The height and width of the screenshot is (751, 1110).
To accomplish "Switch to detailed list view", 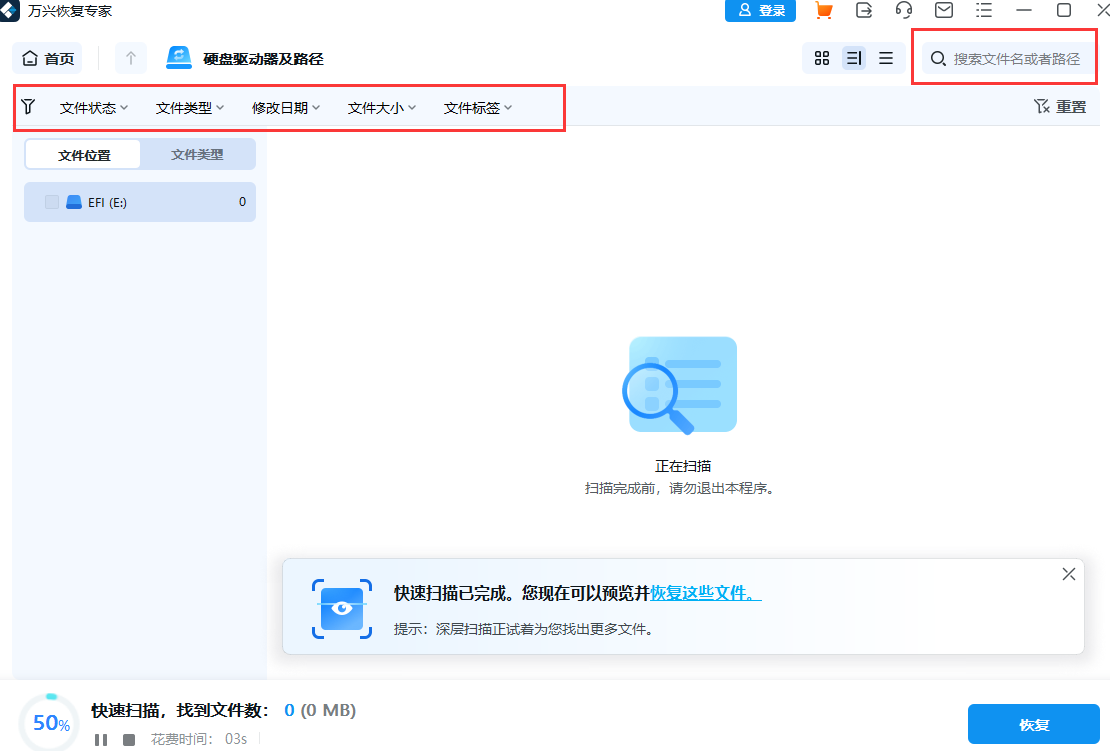I will click(x=854, y=58).
